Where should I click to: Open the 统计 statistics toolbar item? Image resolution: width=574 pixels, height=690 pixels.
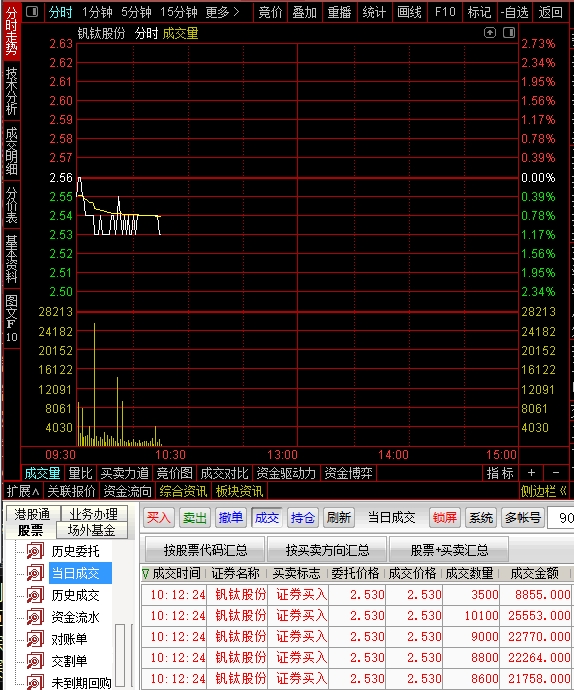(x=374, y=12)
